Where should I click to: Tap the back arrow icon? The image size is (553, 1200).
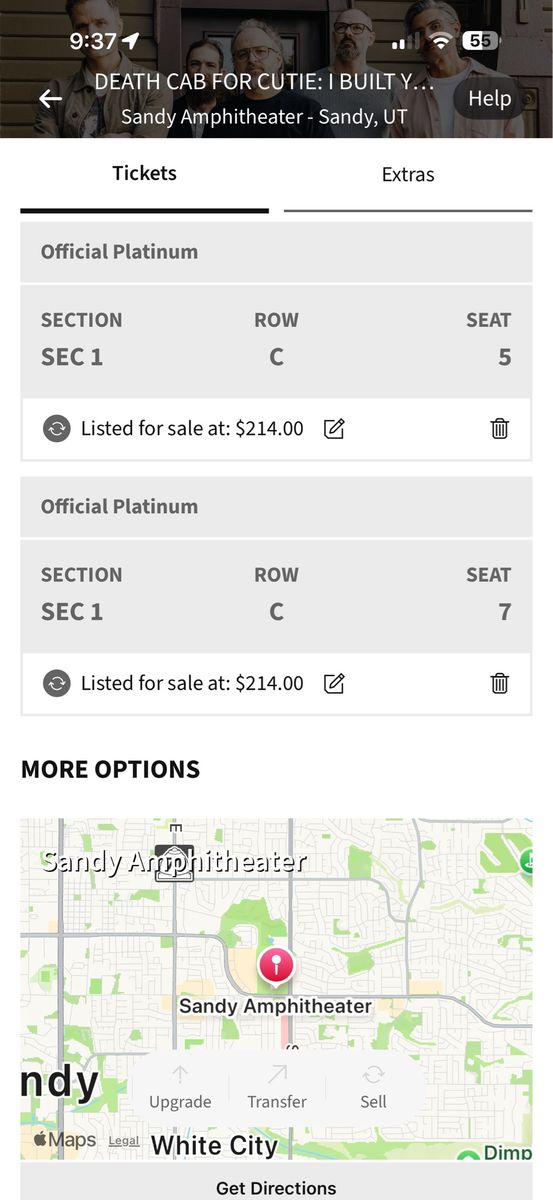click(x=50, y=98)
